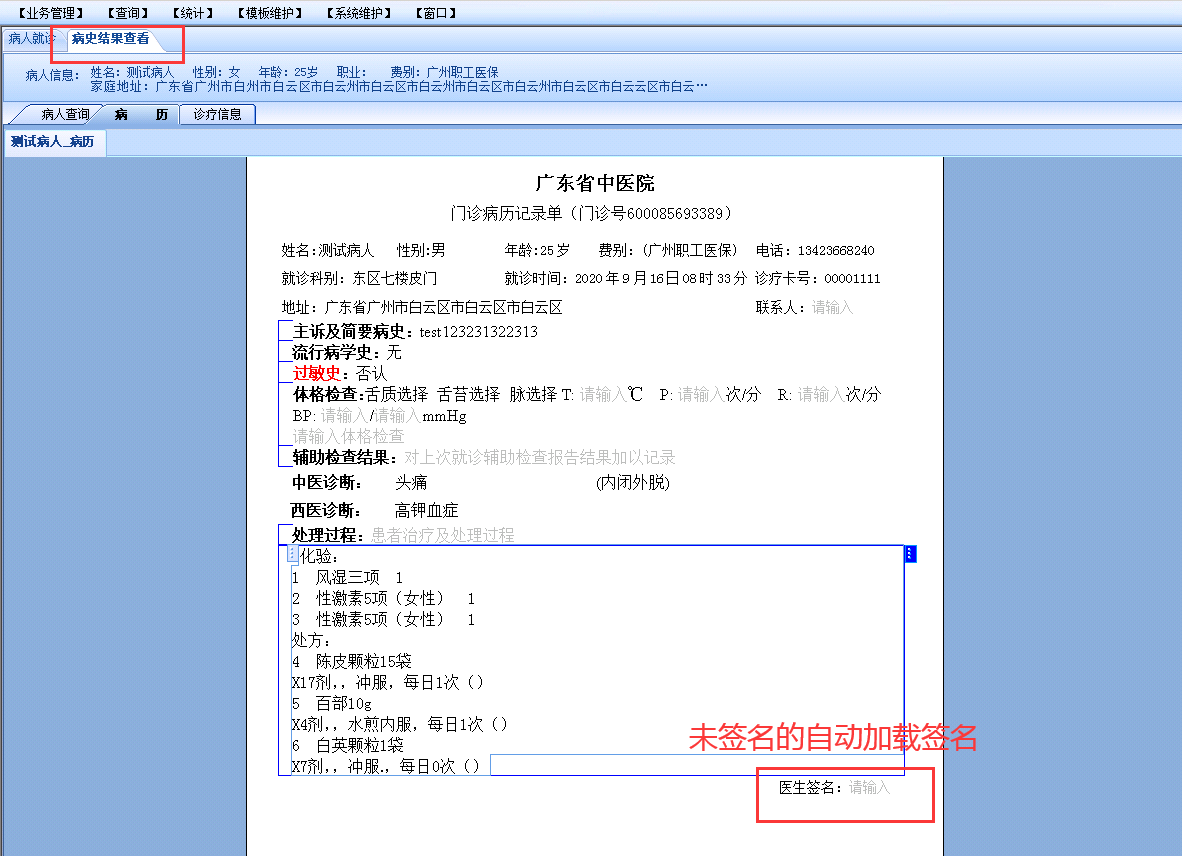Click the 西医诊断 value 高钾血症
This screenshot has height=856, width=1182.
point(427,511)
